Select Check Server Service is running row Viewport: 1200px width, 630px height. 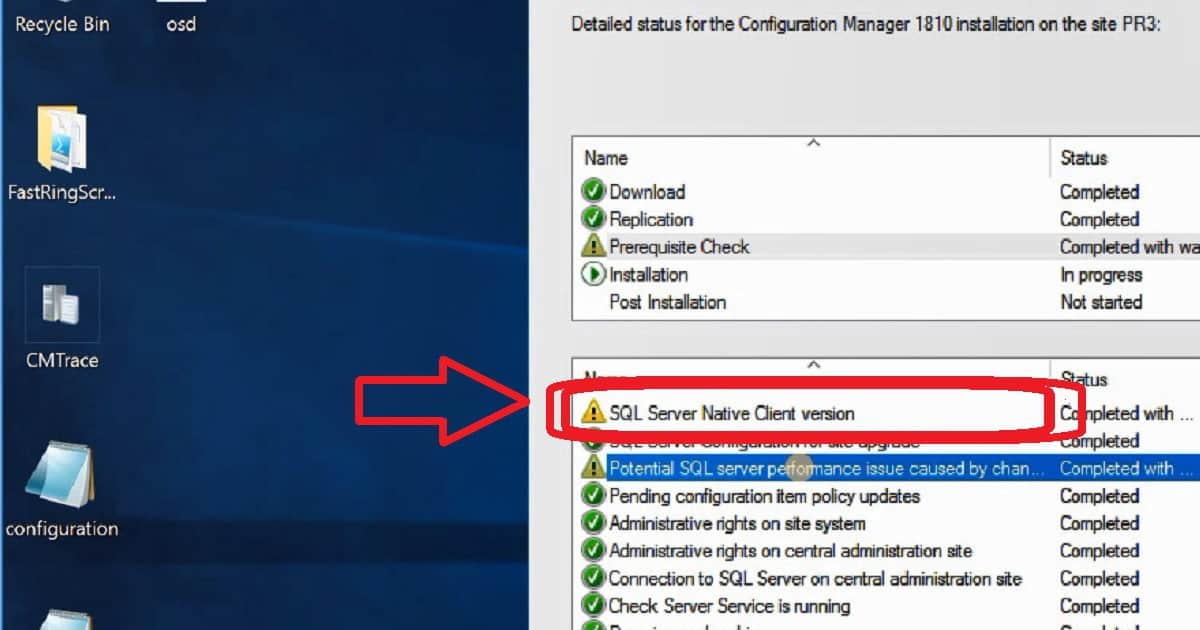pyautogui.click(x=886, y=605)
